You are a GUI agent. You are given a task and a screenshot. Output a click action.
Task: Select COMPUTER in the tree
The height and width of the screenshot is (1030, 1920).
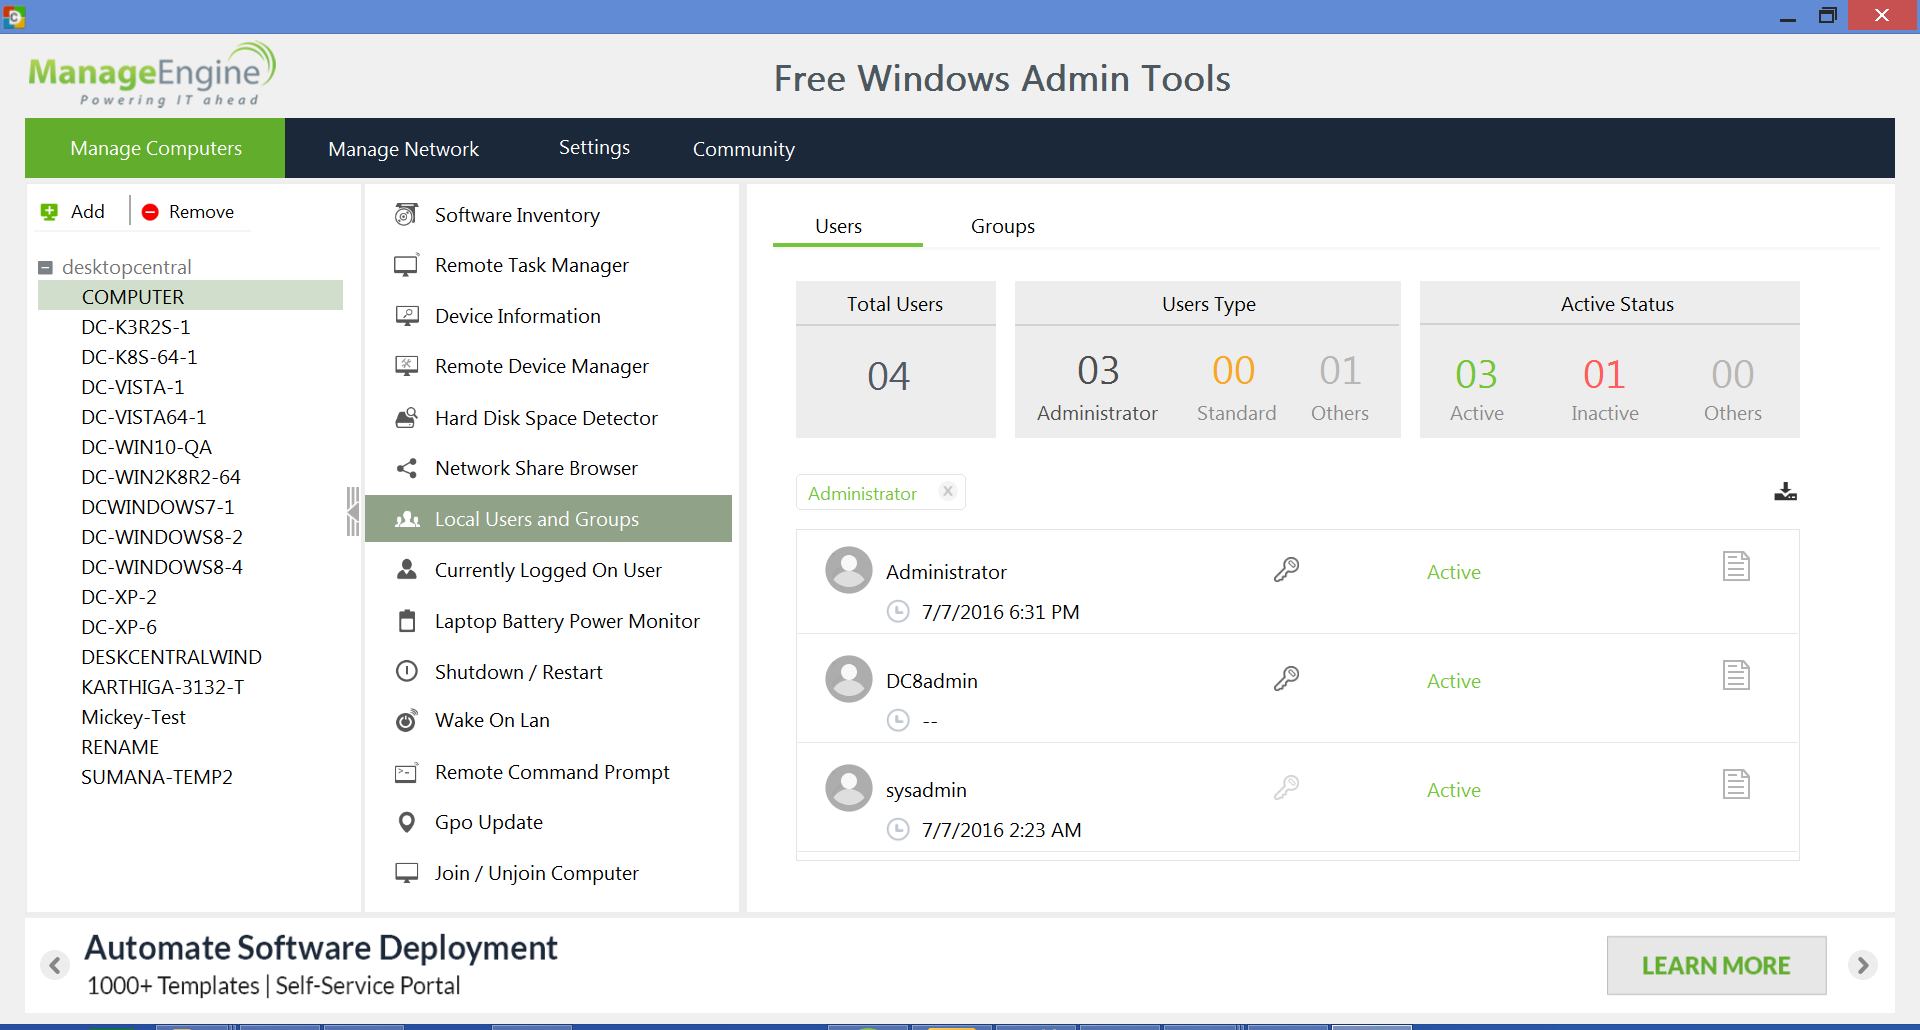(190, 297)
